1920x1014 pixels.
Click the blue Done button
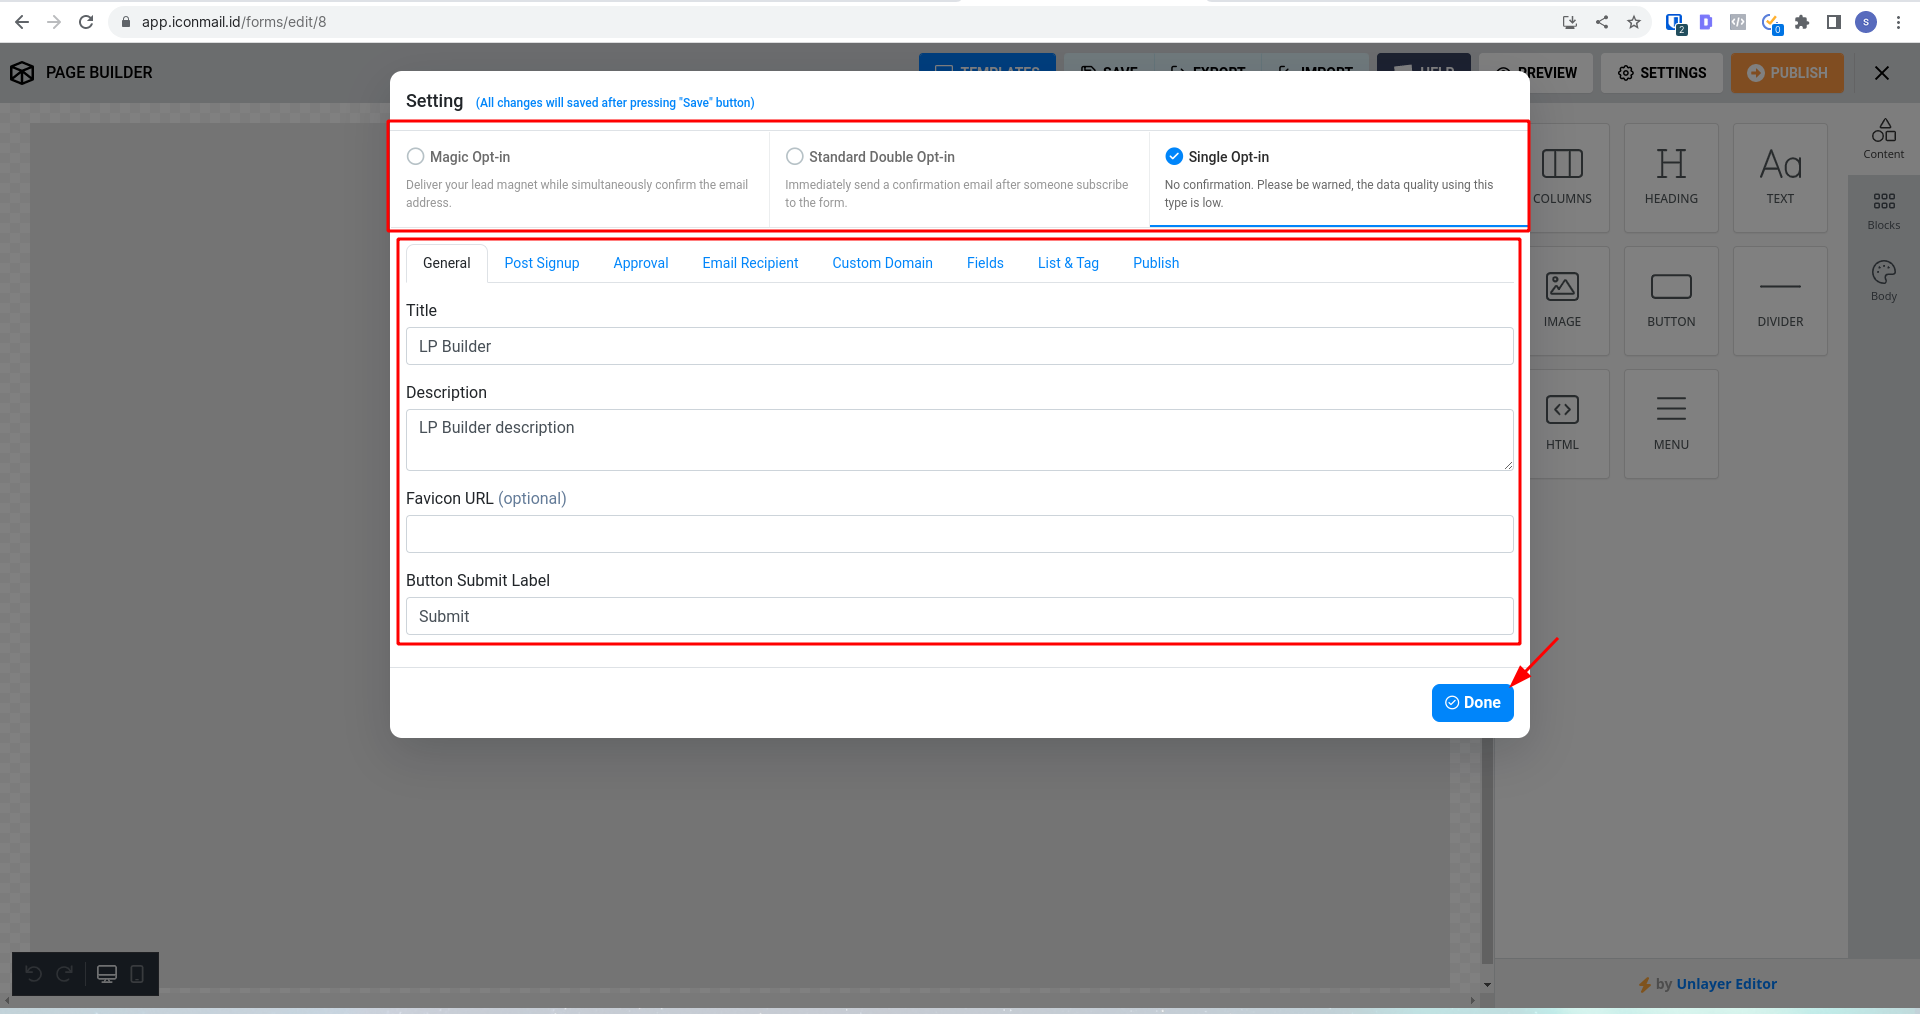[x=1472, y=703]
